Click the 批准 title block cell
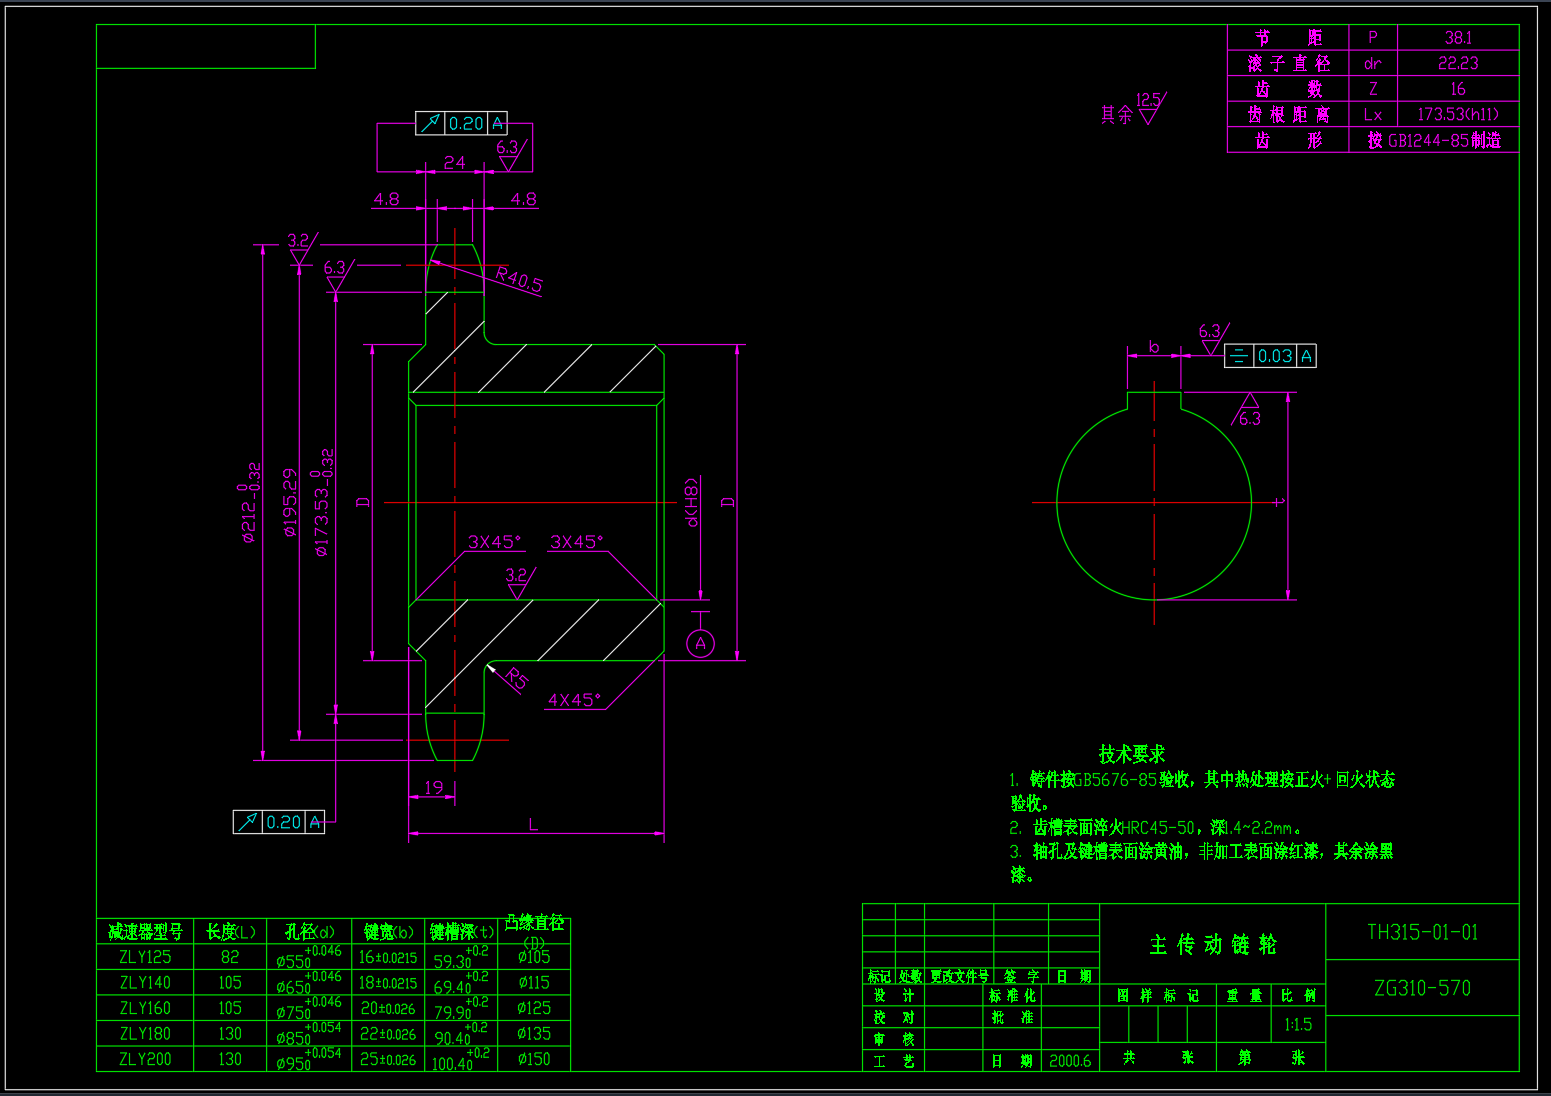Image resolution: width=1551 pixels, height=1096 pixels. [1012, 1017]
